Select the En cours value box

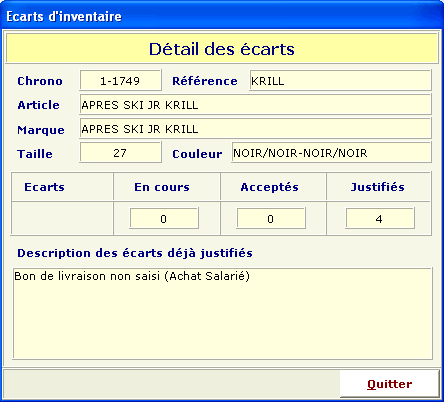pyautogui.click(x=164, y=219)
